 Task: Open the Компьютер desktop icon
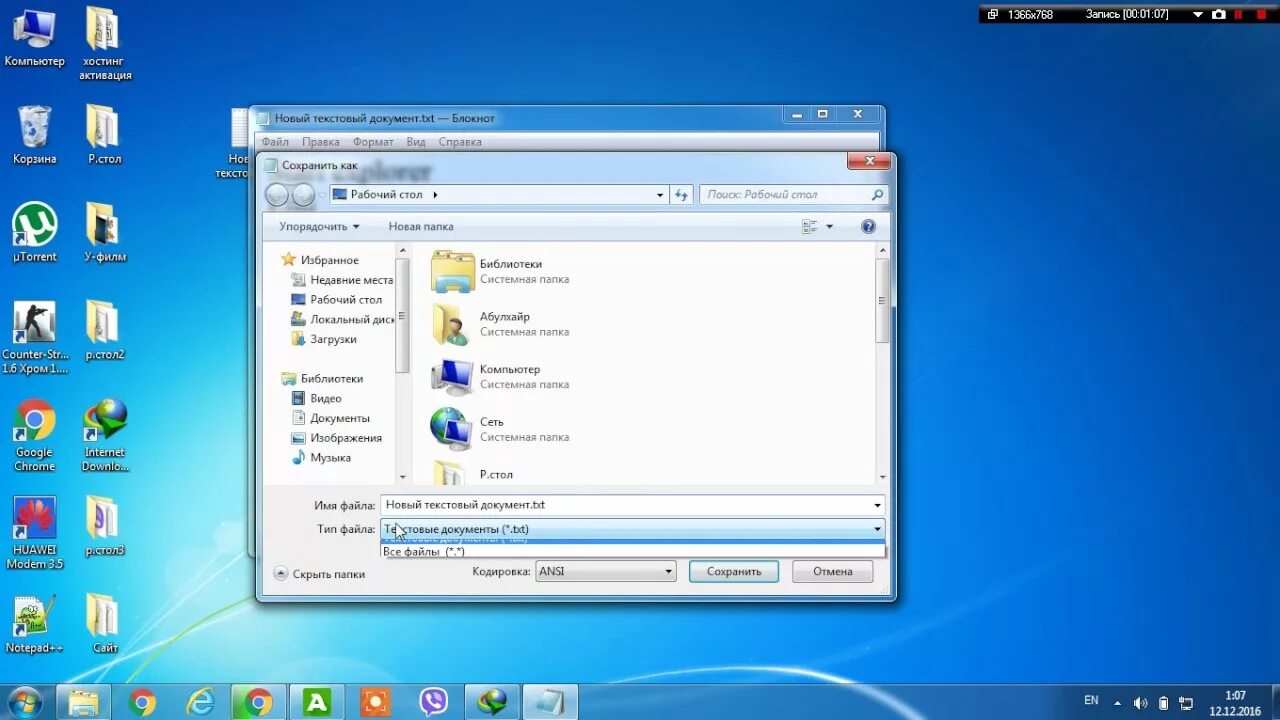pos(34,38)
